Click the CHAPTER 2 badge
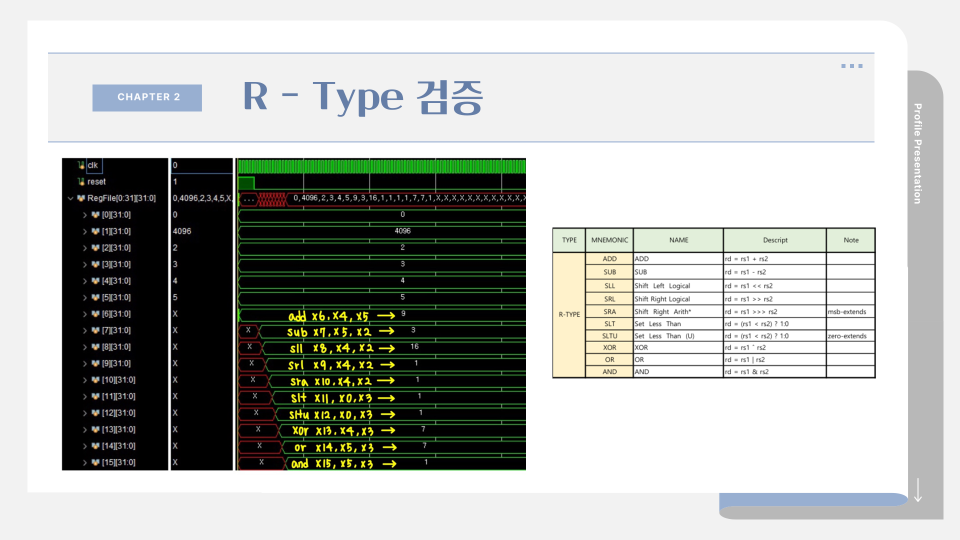This screenshot has width=960, height=540. click(147, 97)
